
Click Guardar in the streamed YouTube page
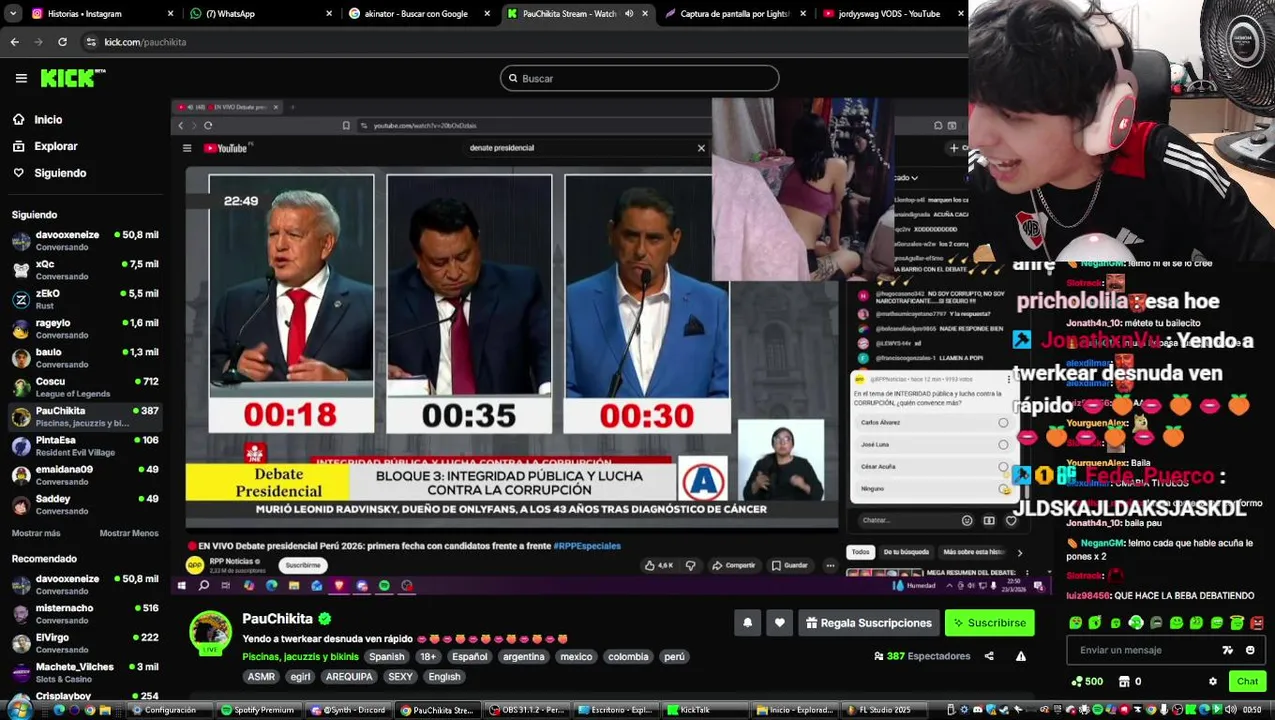(x=789, y=566)
